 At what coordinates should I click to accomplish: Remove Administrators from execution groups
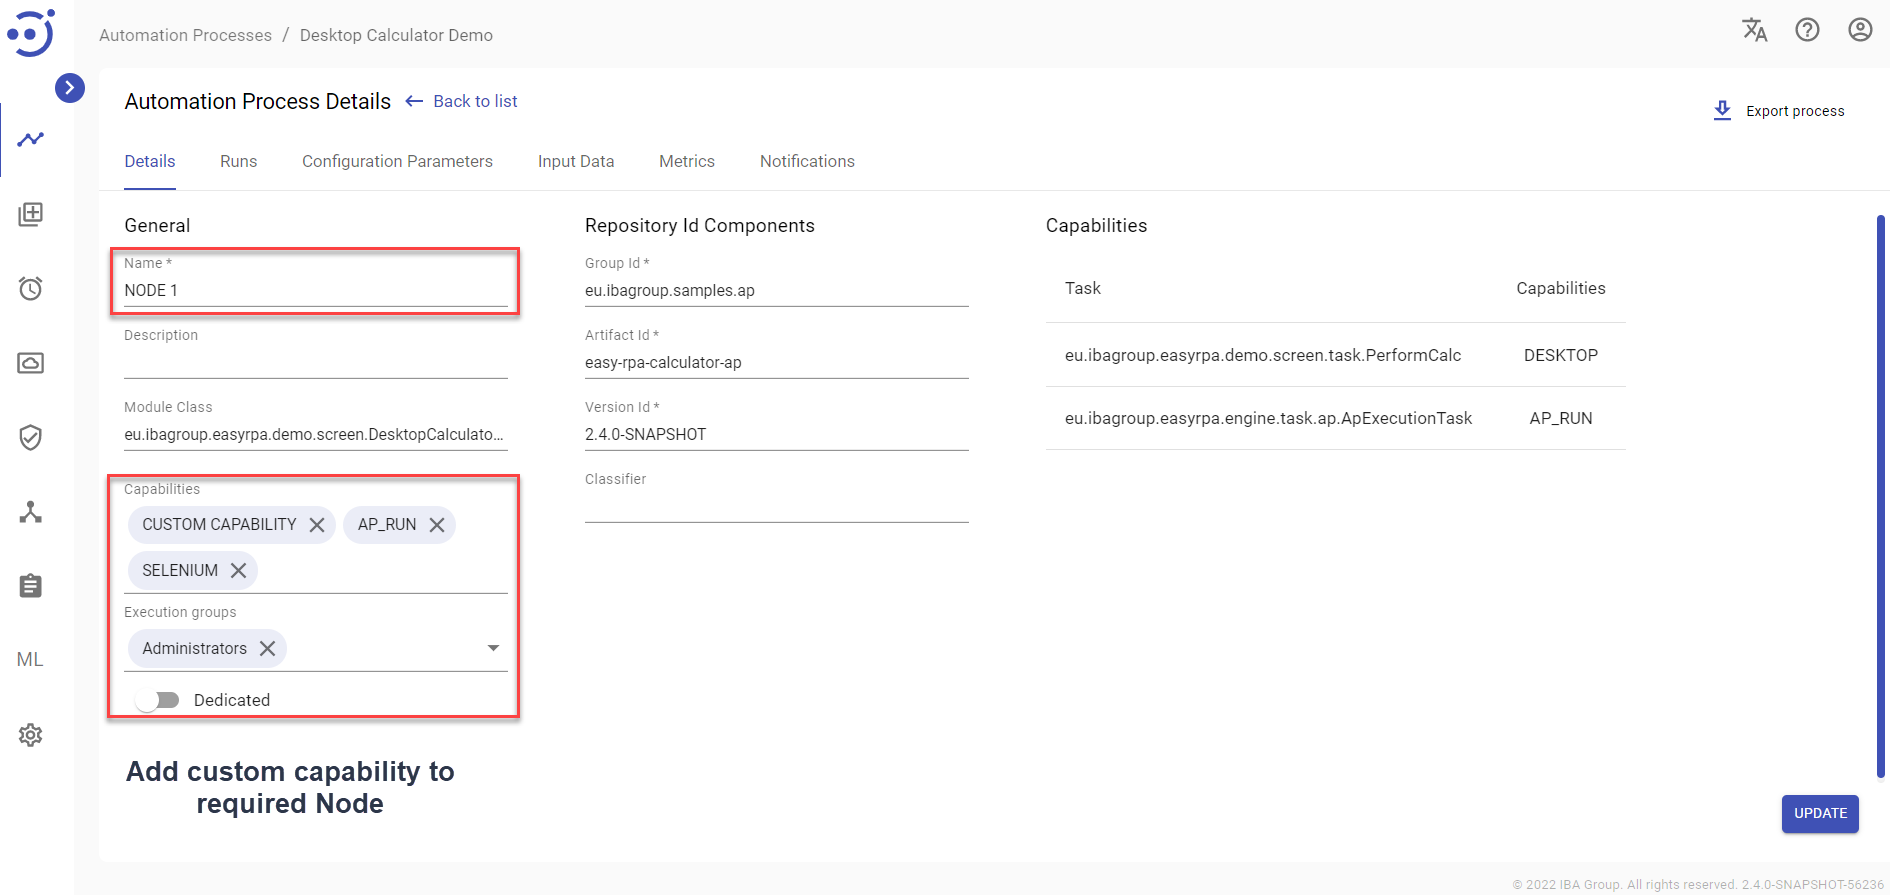pos(267,649)
